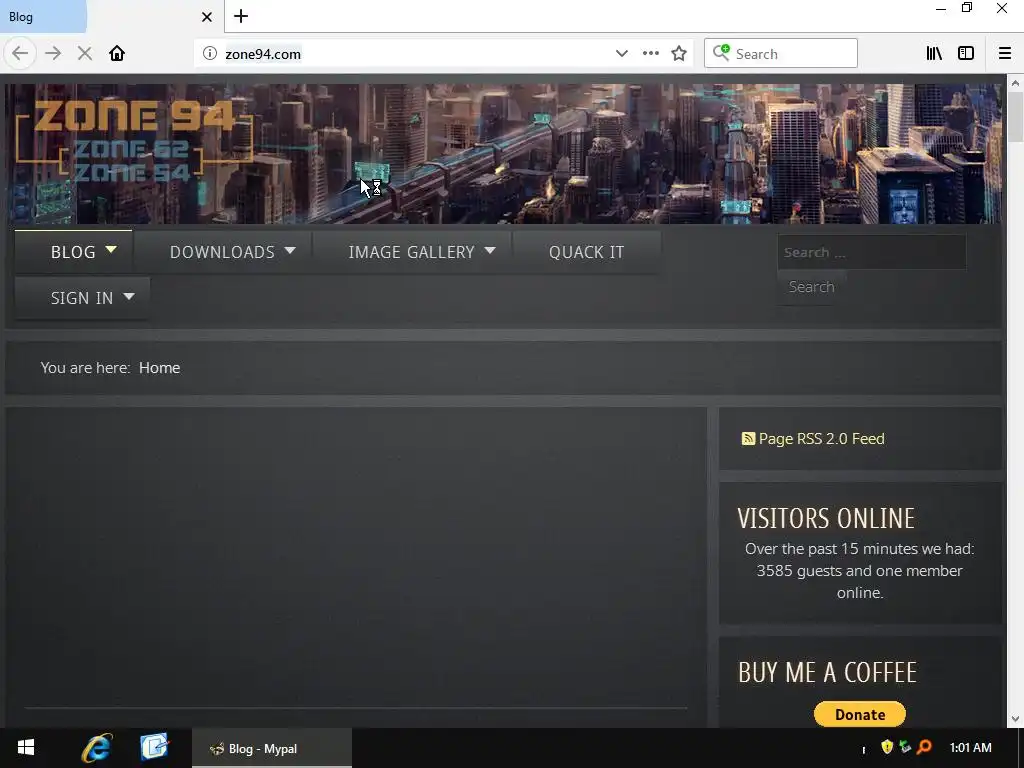This screenshot has height=768, width=1024.
Task: Click the orange RSS feed icon
Action: [x=748, y=439]
